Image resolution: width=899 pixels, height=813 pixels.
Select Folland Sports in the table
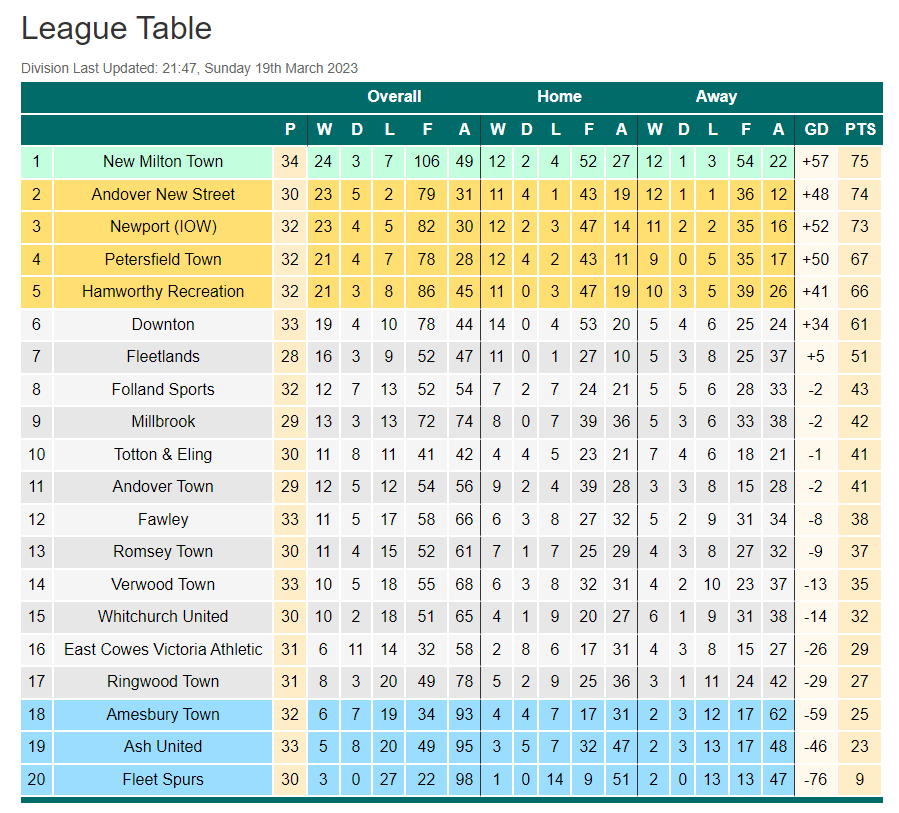click(x=163, y=389)
